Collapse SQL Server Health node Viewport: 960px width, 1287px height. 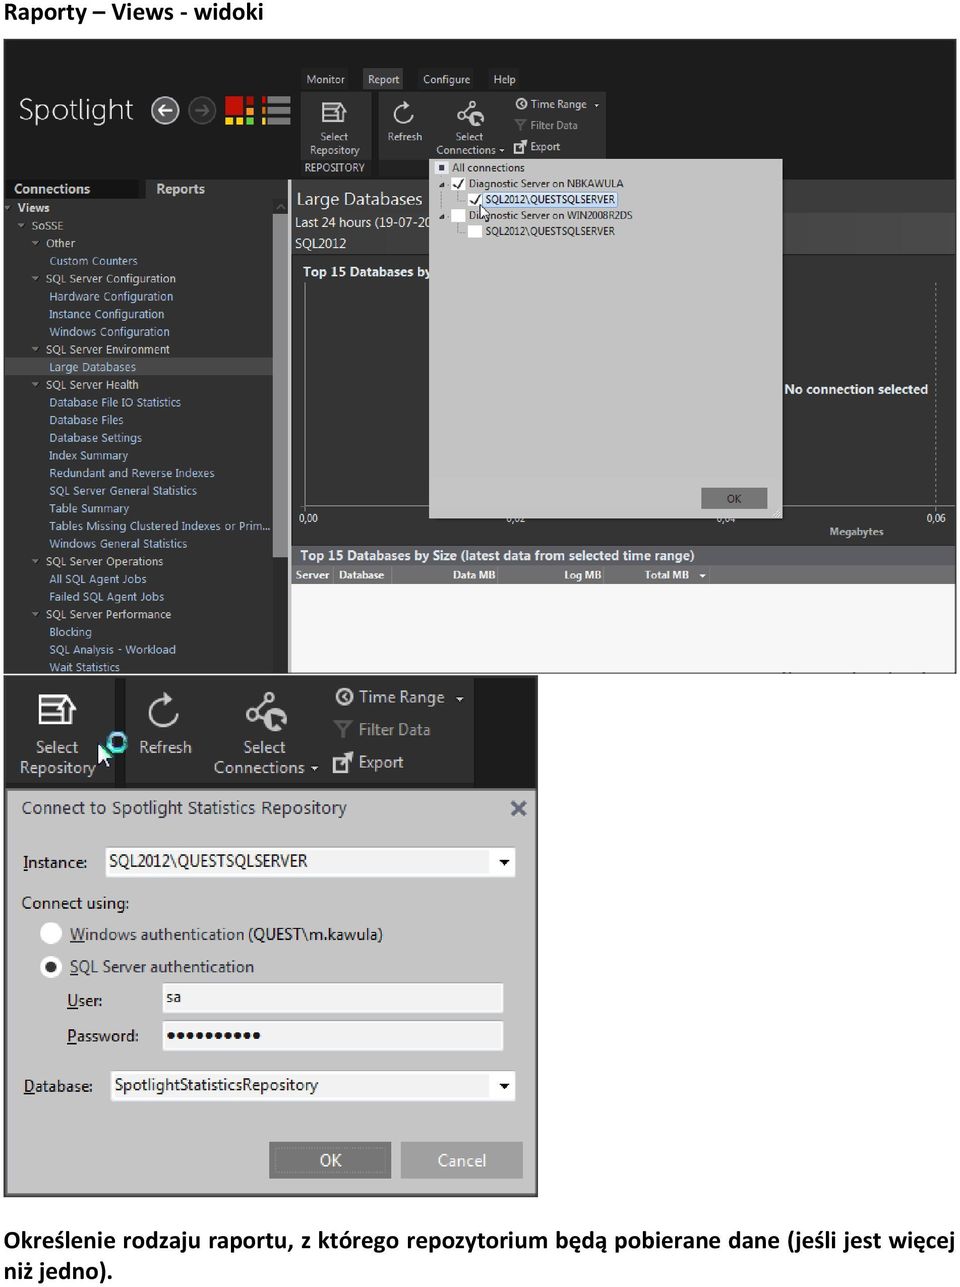(36, 385)
